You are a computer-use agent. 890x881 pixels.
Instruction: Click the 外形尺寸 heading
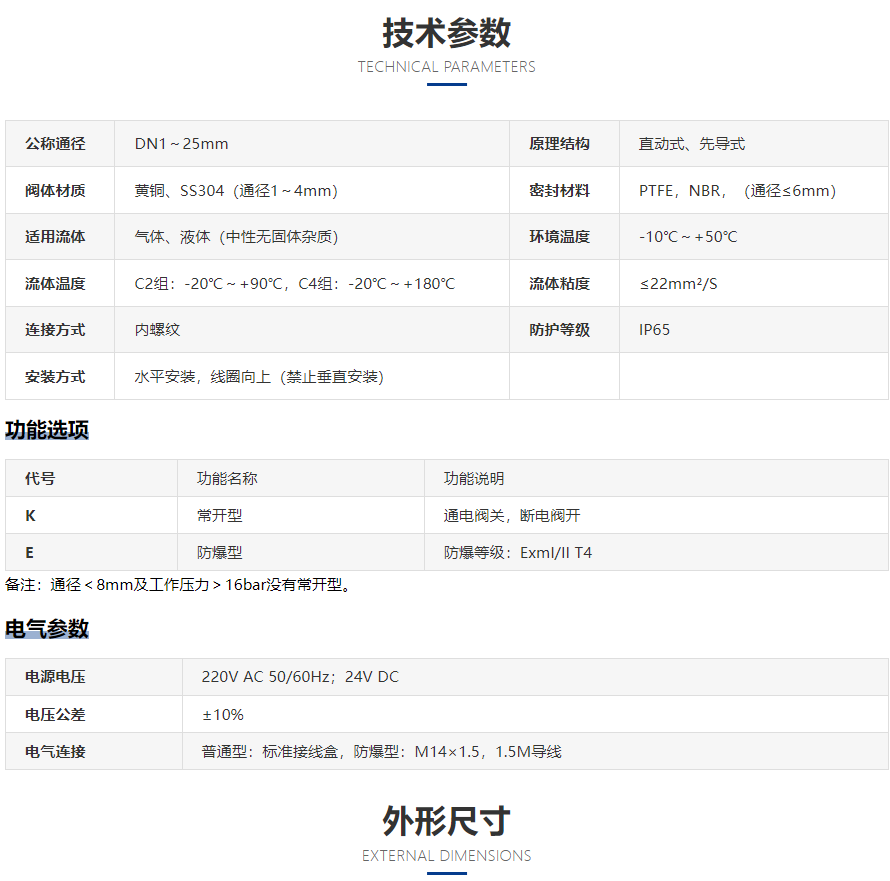pyautogui.click(x=446, y=821)
